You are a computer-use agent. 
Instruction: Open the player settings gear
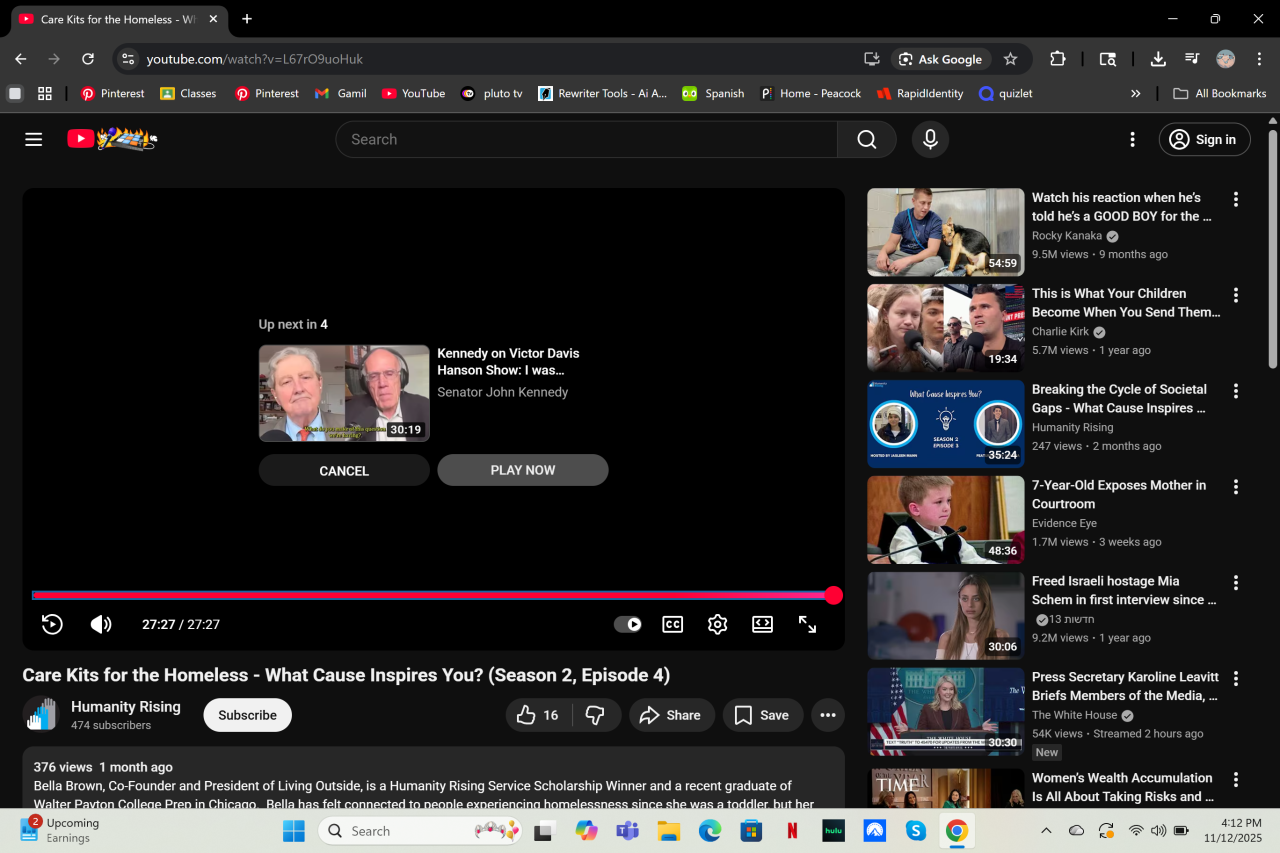click(x=717, y=625)
